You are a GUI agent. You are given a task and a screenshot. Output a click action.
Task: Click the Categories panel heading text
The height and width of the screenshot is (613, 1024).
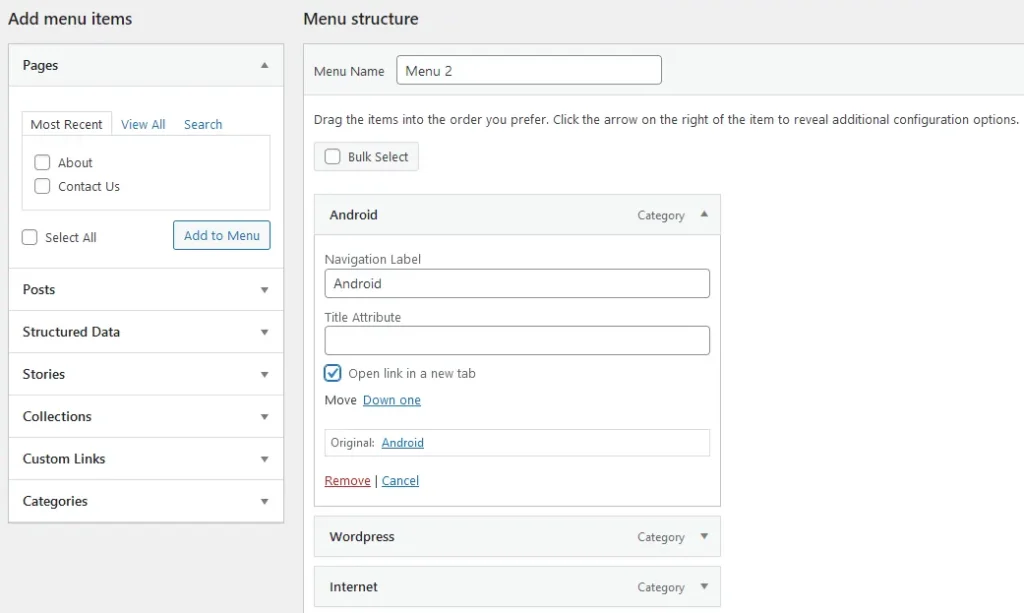pos(55,501)
